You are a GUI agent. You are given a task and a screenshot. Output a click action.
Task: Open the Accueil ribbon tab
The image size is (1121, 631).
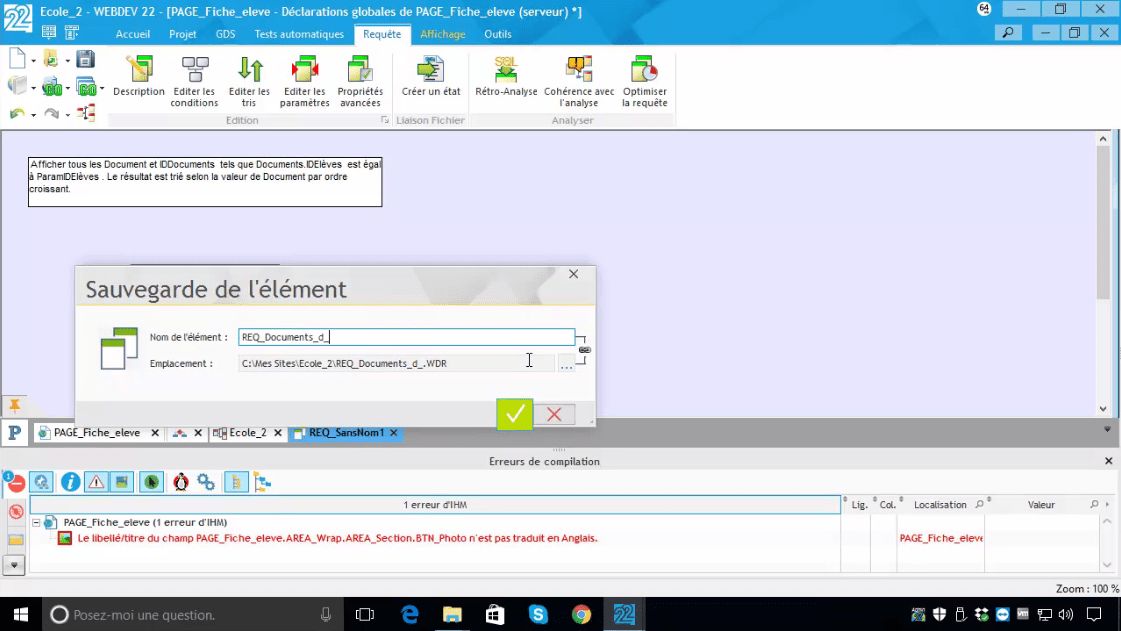coord(133,34)
